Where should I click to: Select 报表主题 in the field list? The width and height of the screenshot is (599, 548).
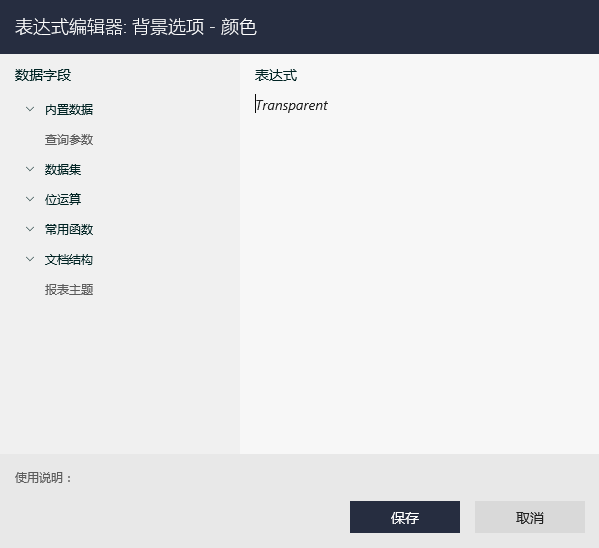pyautogui.click(x=69, y=289)
